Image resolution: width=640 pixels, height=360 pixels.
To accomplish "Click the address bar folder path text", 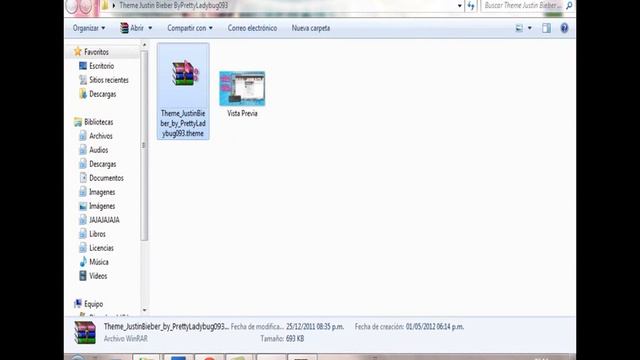I will pyautogui.click(x=173, y=6).
